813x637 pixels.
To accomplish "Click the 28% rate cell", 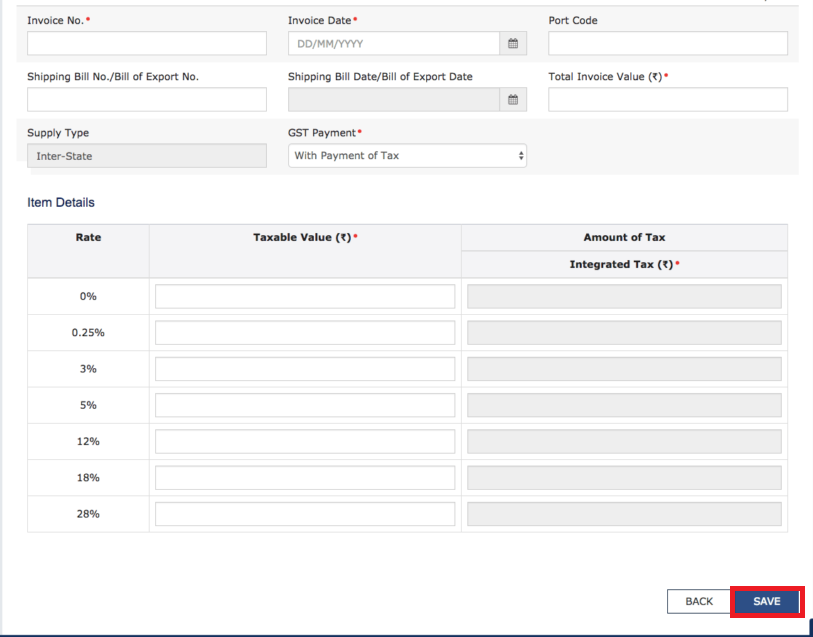I will (88, 514).
